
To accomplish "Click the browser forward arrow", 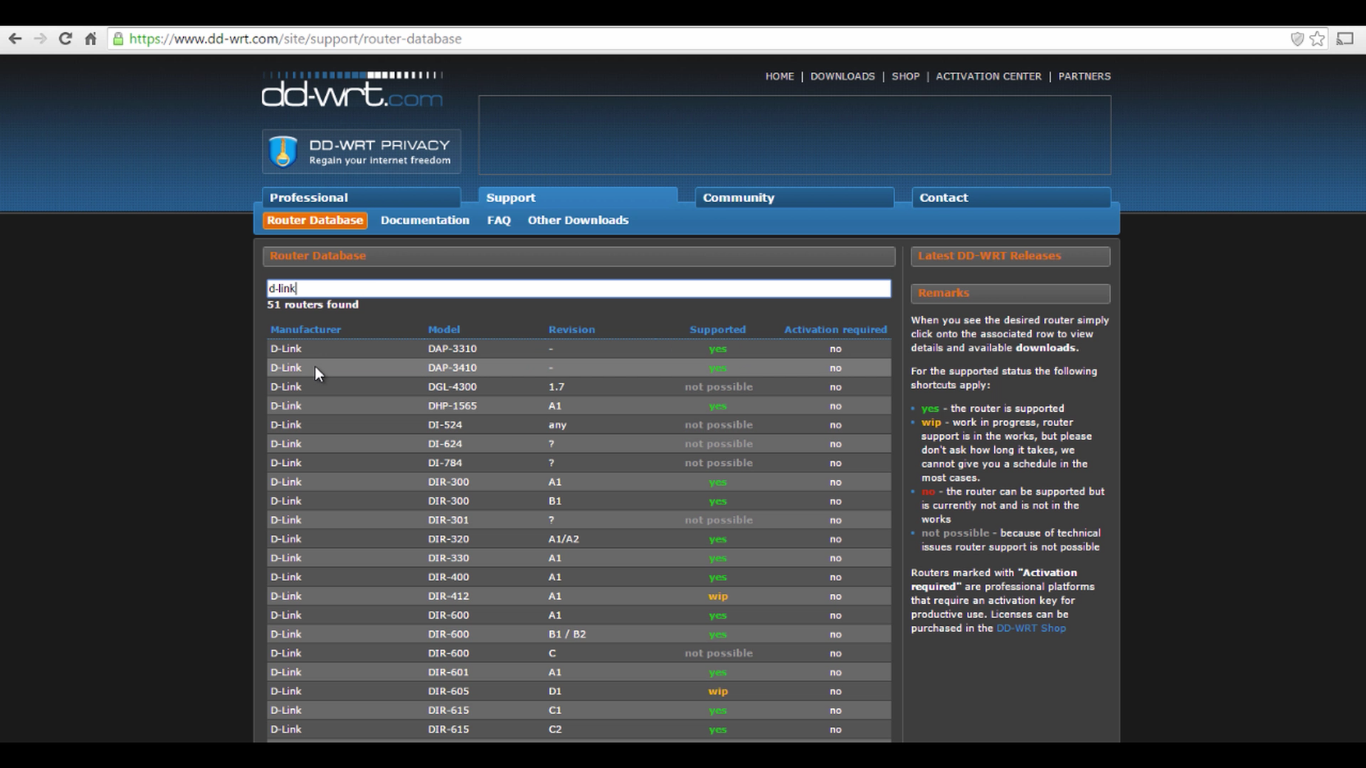I will tap(40, 39).
